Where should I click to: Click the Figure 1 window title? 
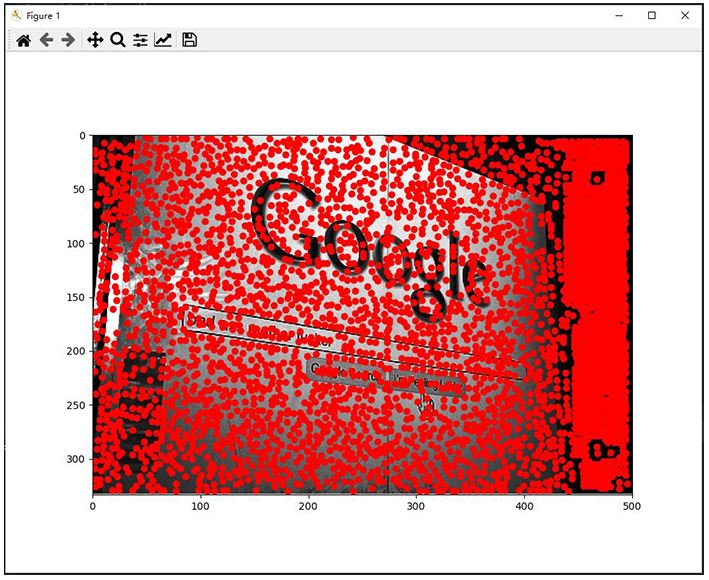point(43,16)
